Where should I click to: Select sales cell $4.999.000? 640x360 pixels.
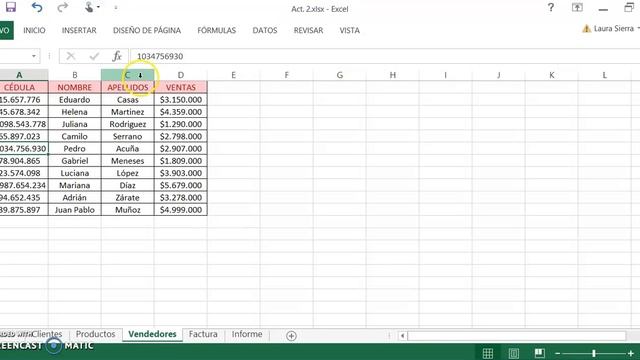(x=181, y=210)
